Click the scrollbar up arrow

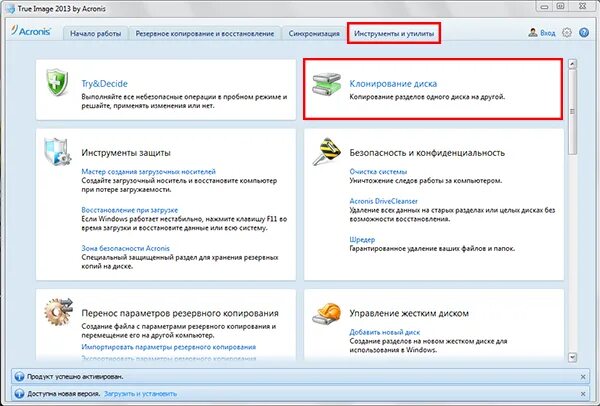tap(572, 64)
